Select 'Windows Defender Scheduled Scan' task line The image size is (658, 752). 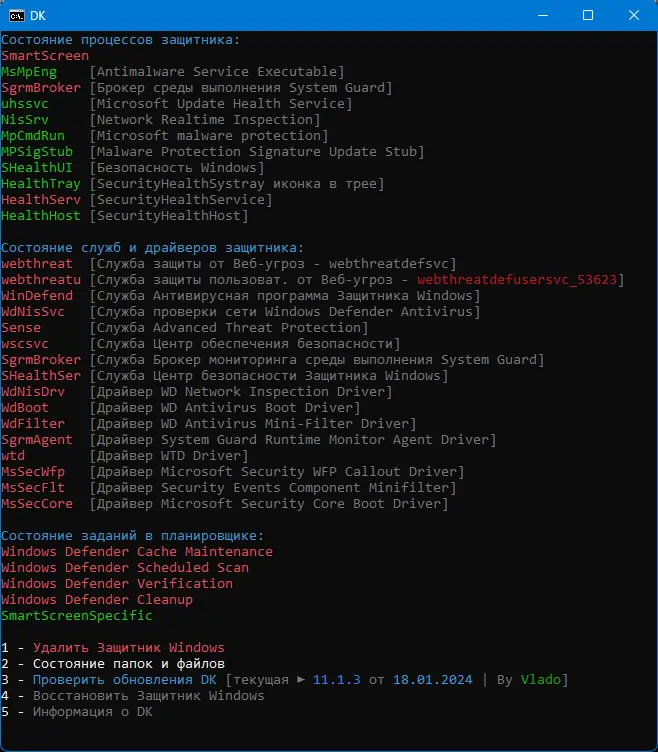[x=125, y=568]
